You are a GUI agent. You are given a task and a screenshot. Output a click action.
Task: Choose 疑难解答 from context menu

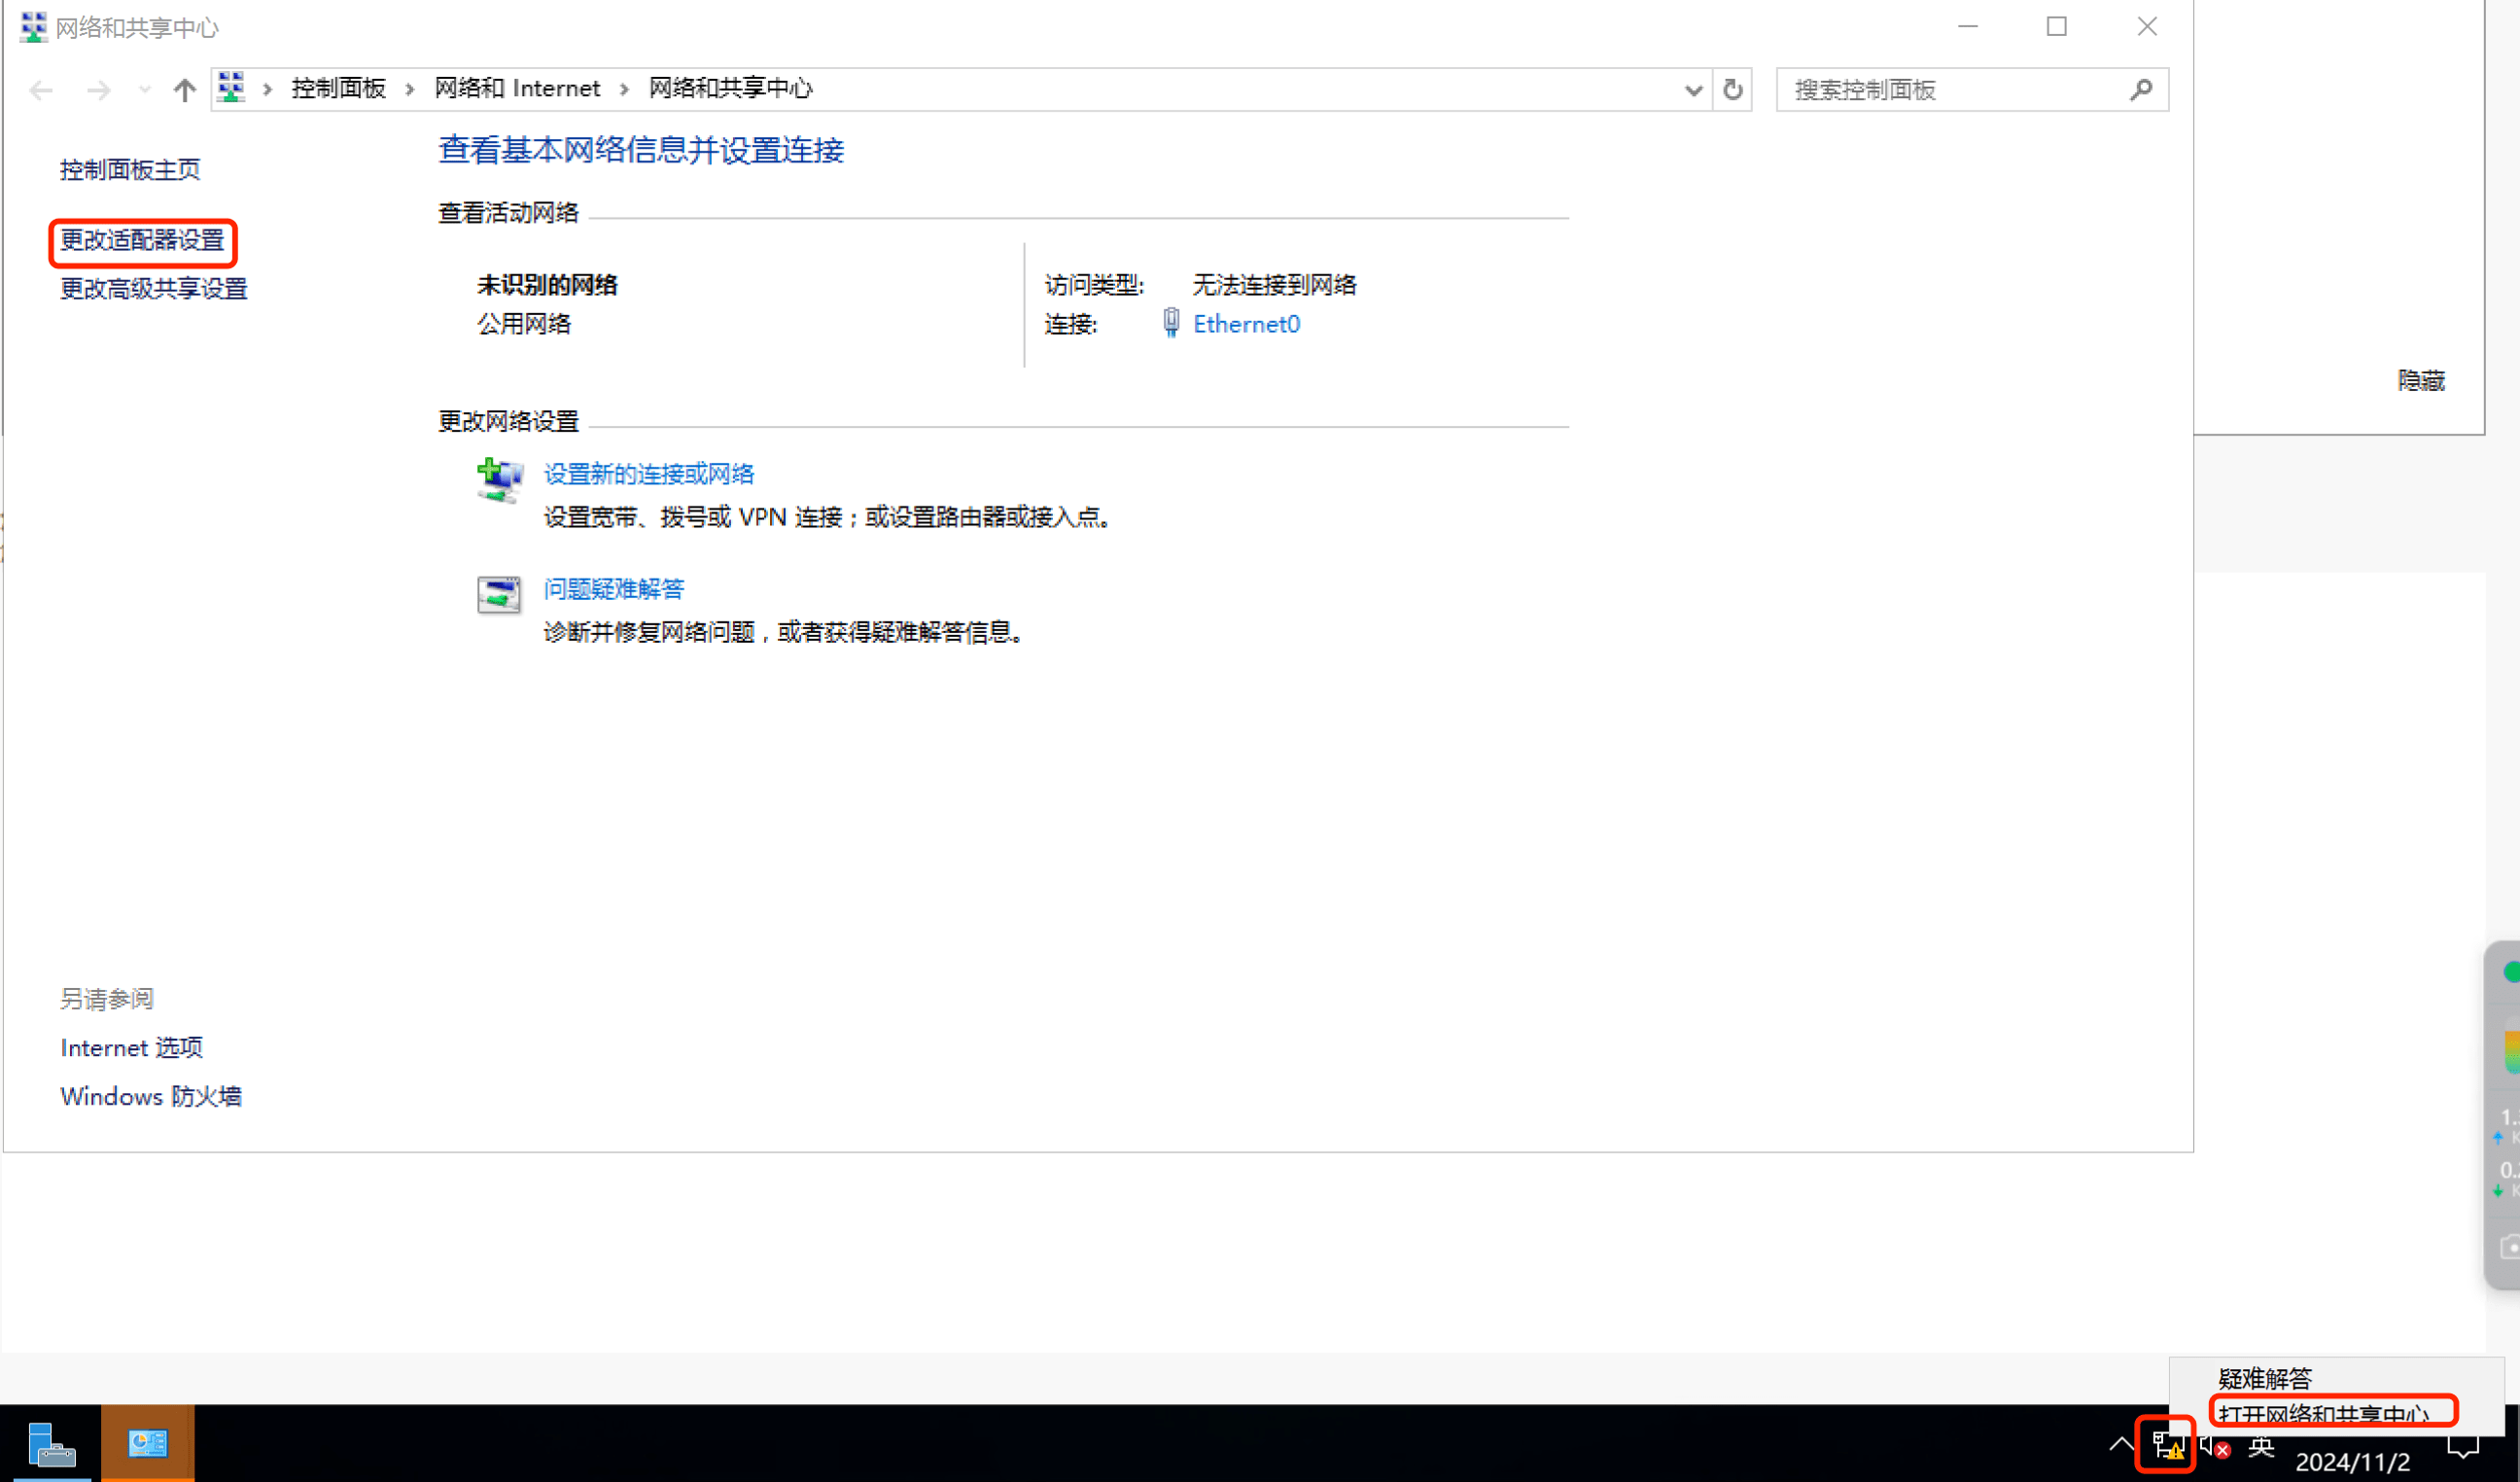[2264, 1378]
